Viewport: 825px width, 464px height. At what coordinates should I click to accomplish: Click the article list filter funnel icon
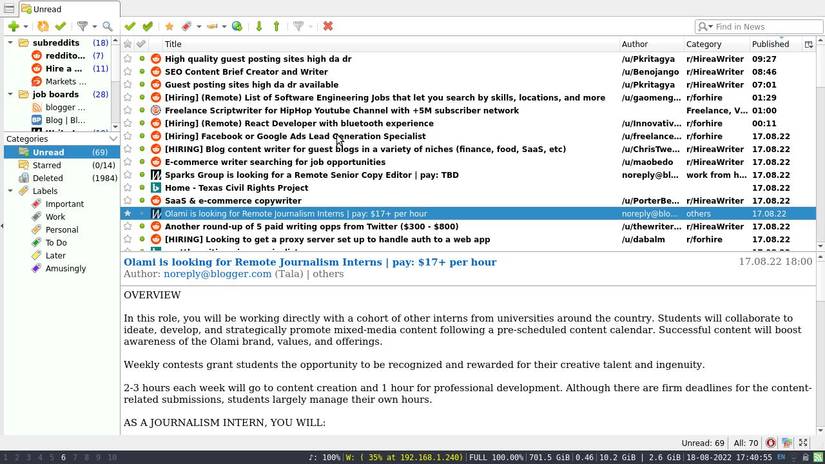click(x=298, y=26)
